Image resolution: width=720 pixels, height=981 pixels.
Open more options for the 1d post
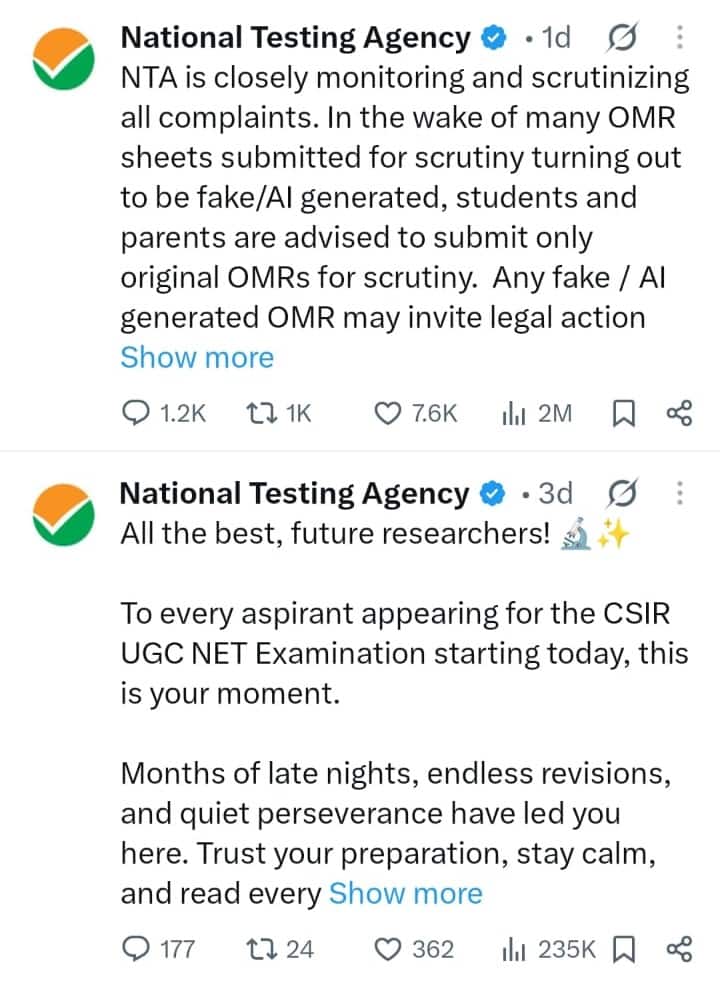(x=680, y=38)
